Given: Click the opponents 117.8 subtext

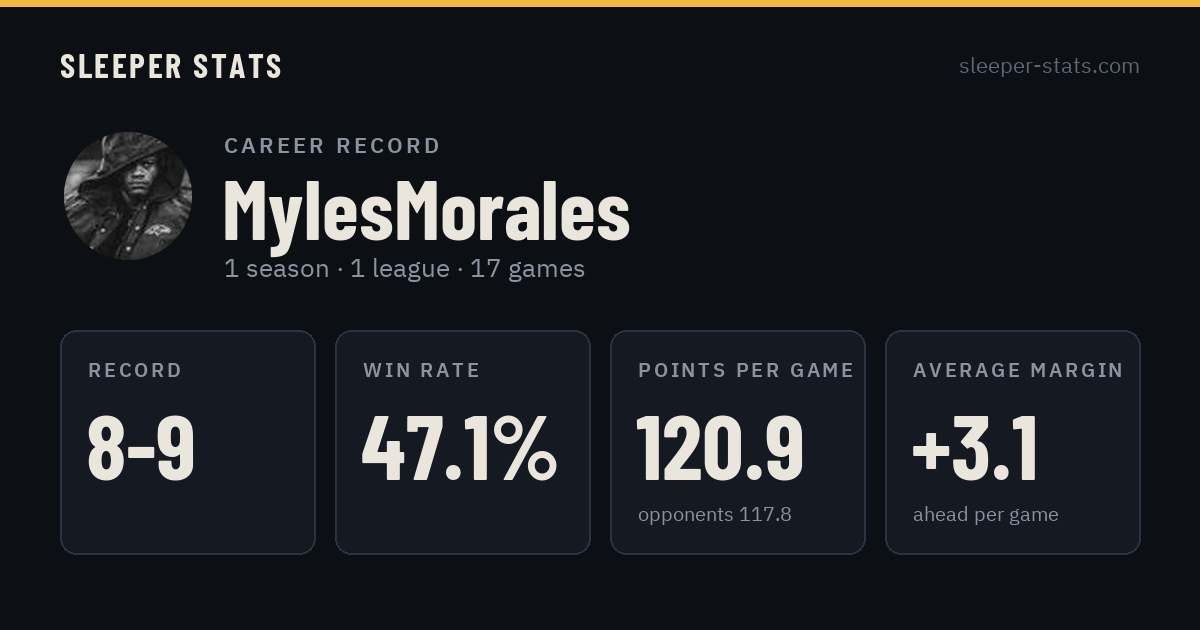Looking at the screenshot, I should tap(715, 515).
